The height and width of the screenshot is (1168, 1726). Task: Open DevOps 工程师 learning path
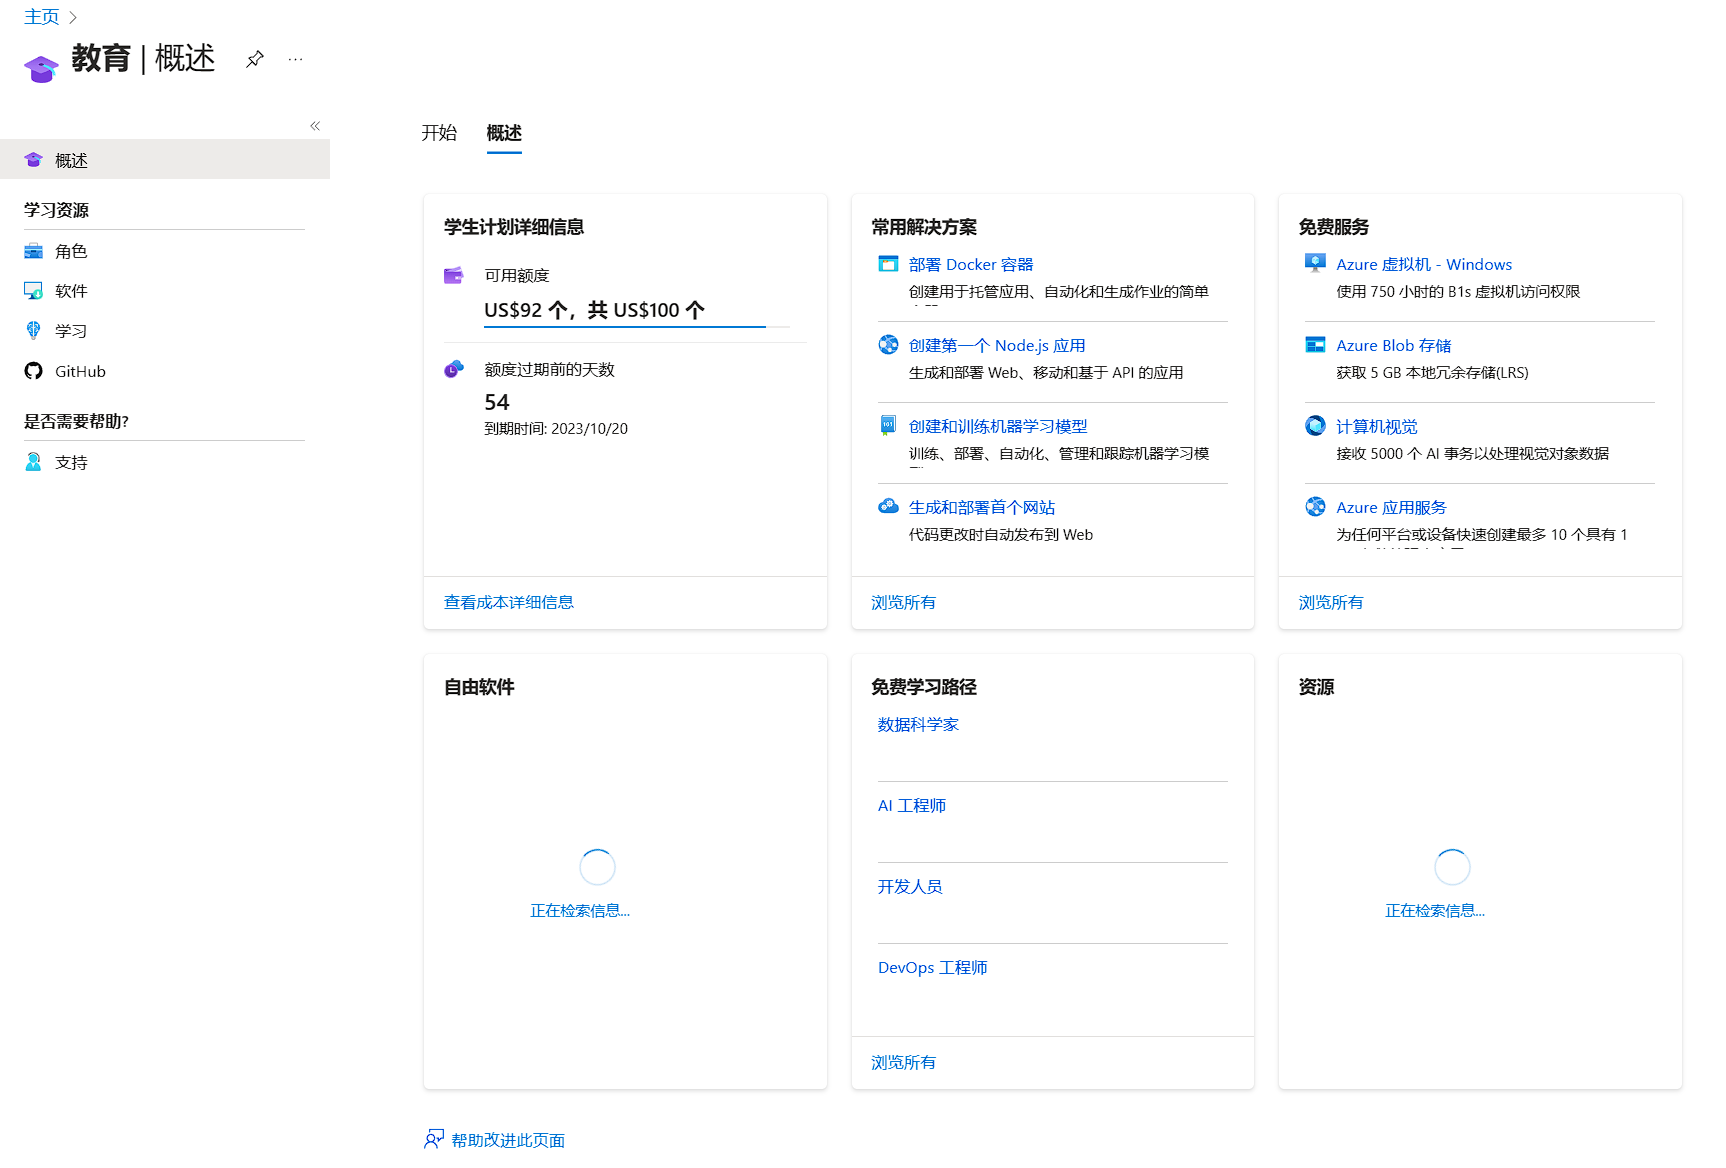pyautogui.click(x=933, y=967)
